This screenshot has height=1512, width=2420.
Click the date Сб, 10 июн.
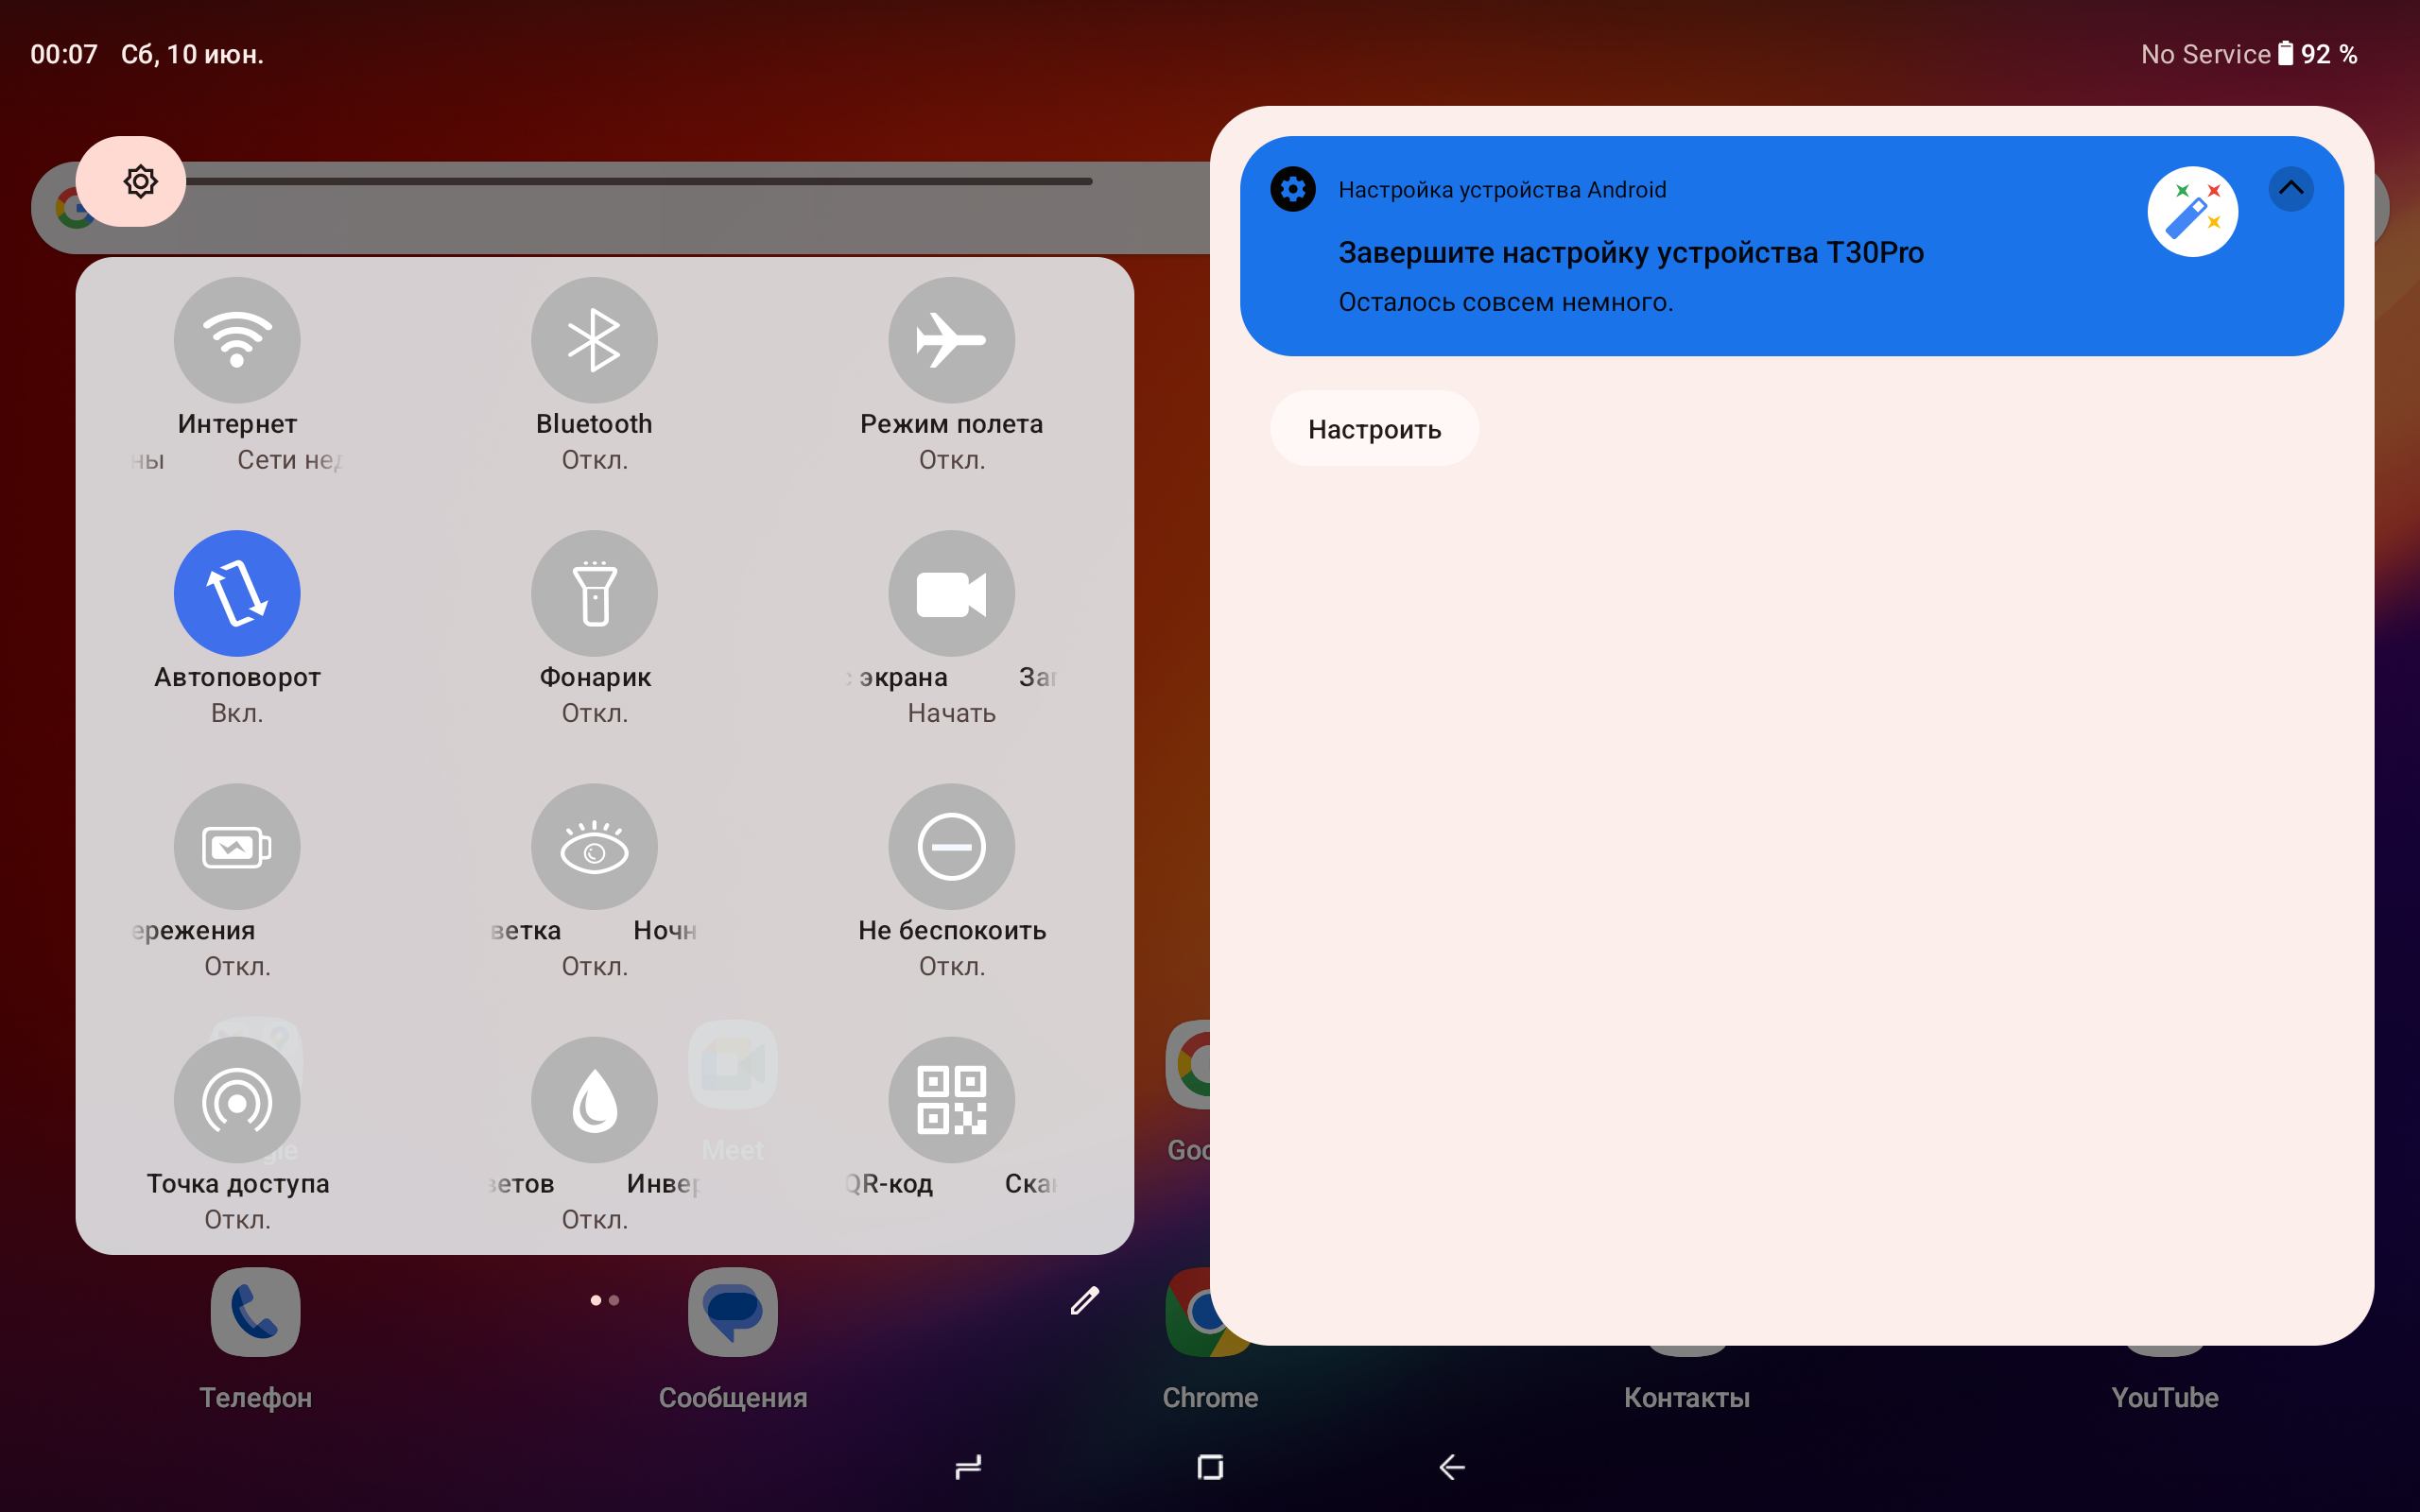click(x=192, y=54)
